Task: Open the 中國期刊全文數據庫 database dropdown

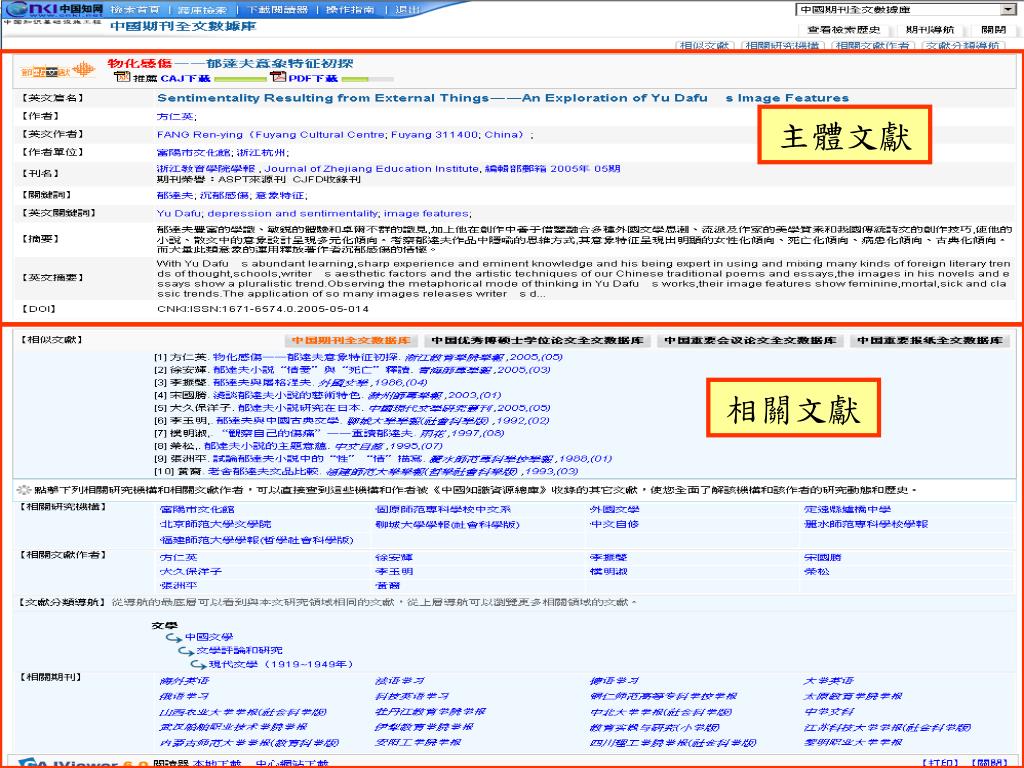Action: [906, 9]
